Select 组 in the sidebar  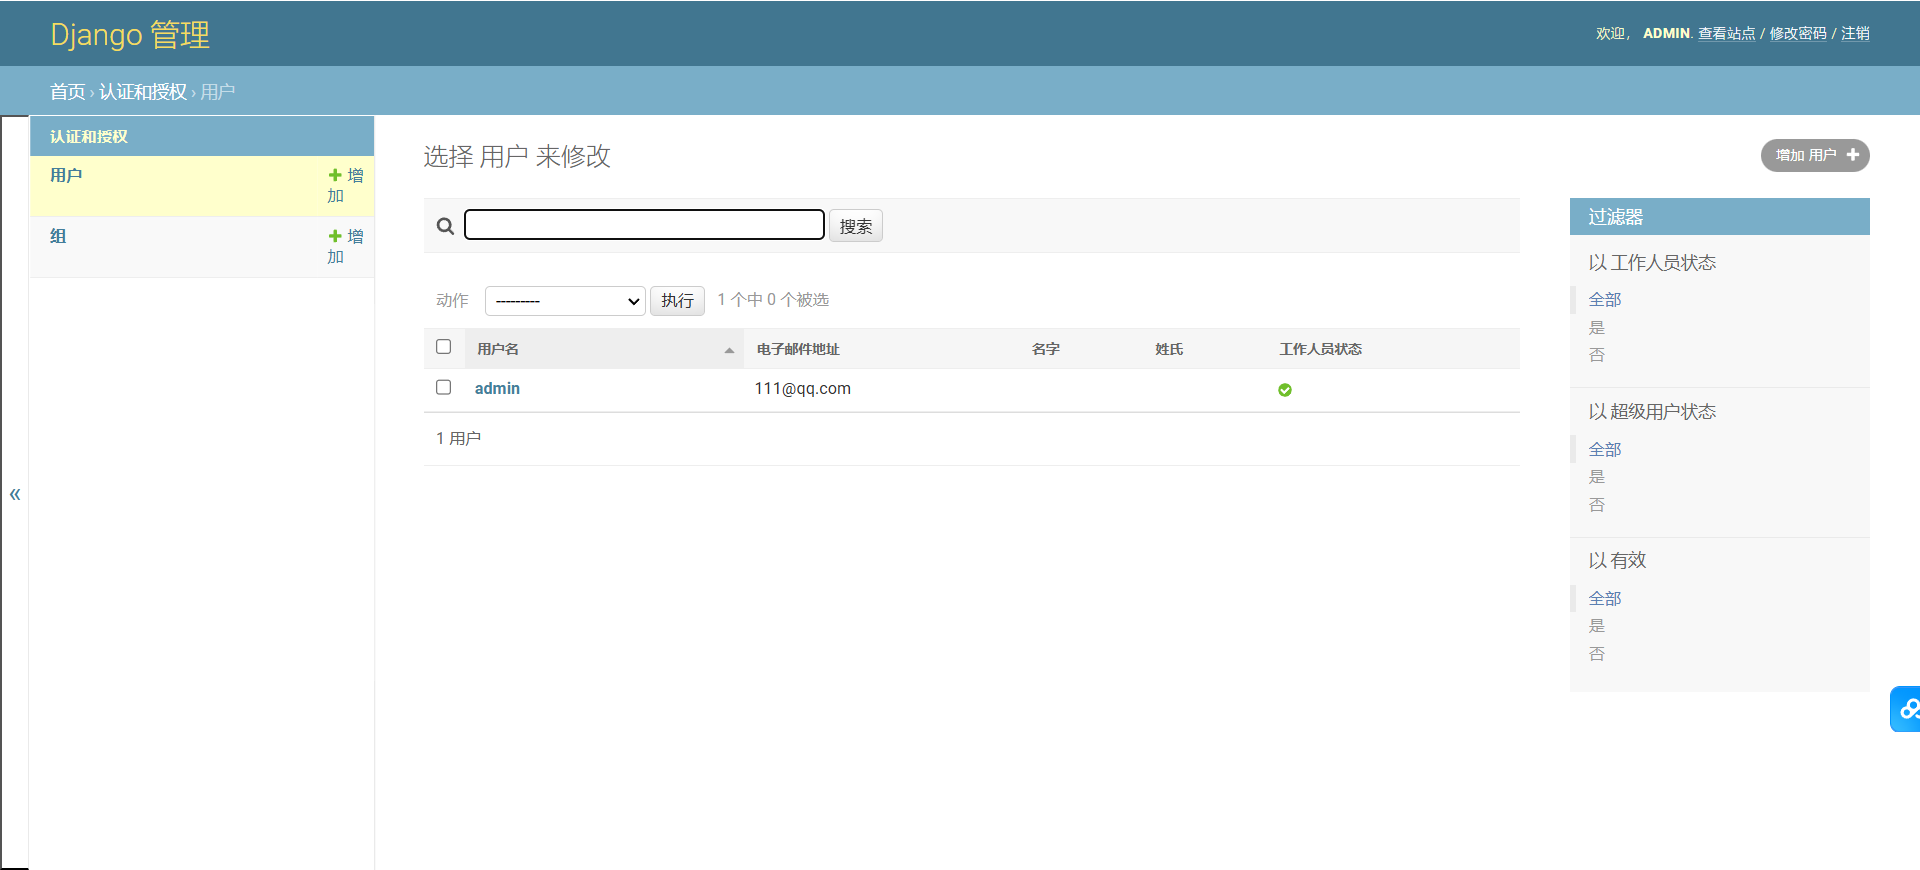coord(58,236)
